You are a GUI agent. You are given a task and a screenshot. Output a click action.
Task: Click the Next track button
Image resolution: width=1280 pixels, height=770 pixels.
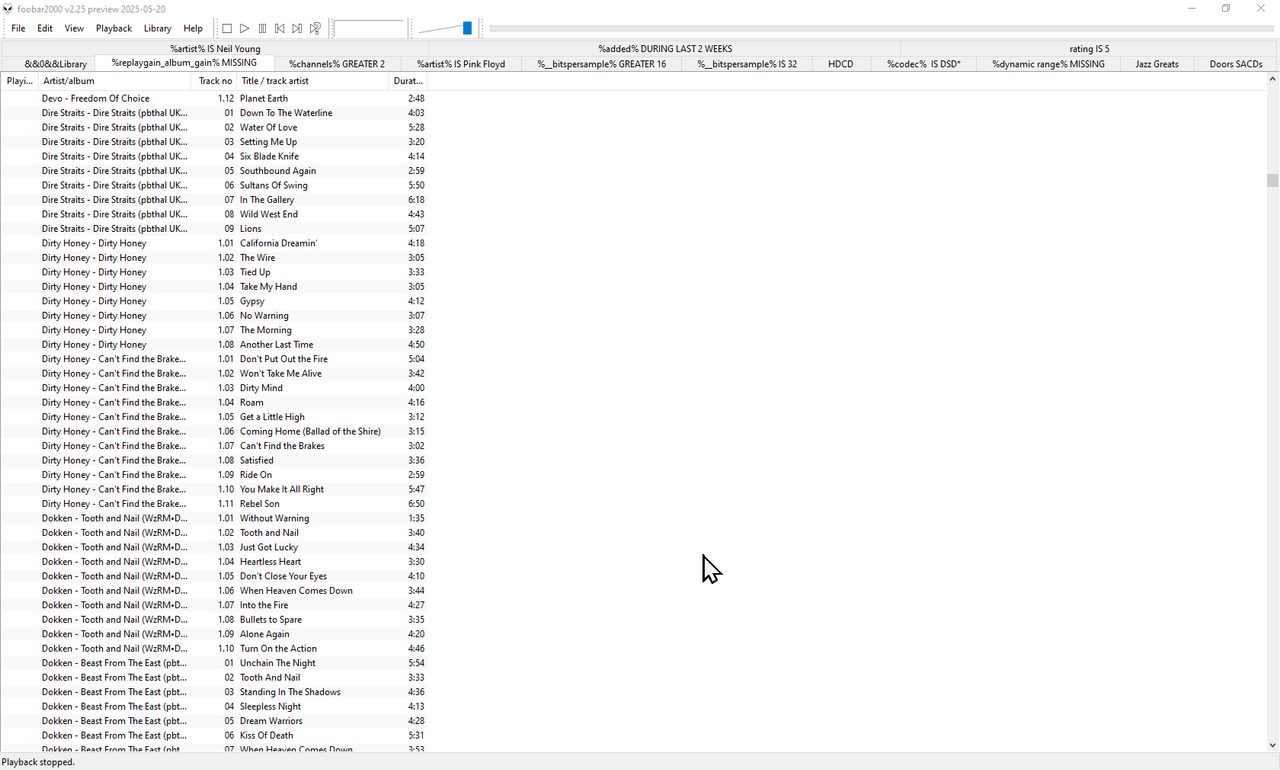(297, 29)
